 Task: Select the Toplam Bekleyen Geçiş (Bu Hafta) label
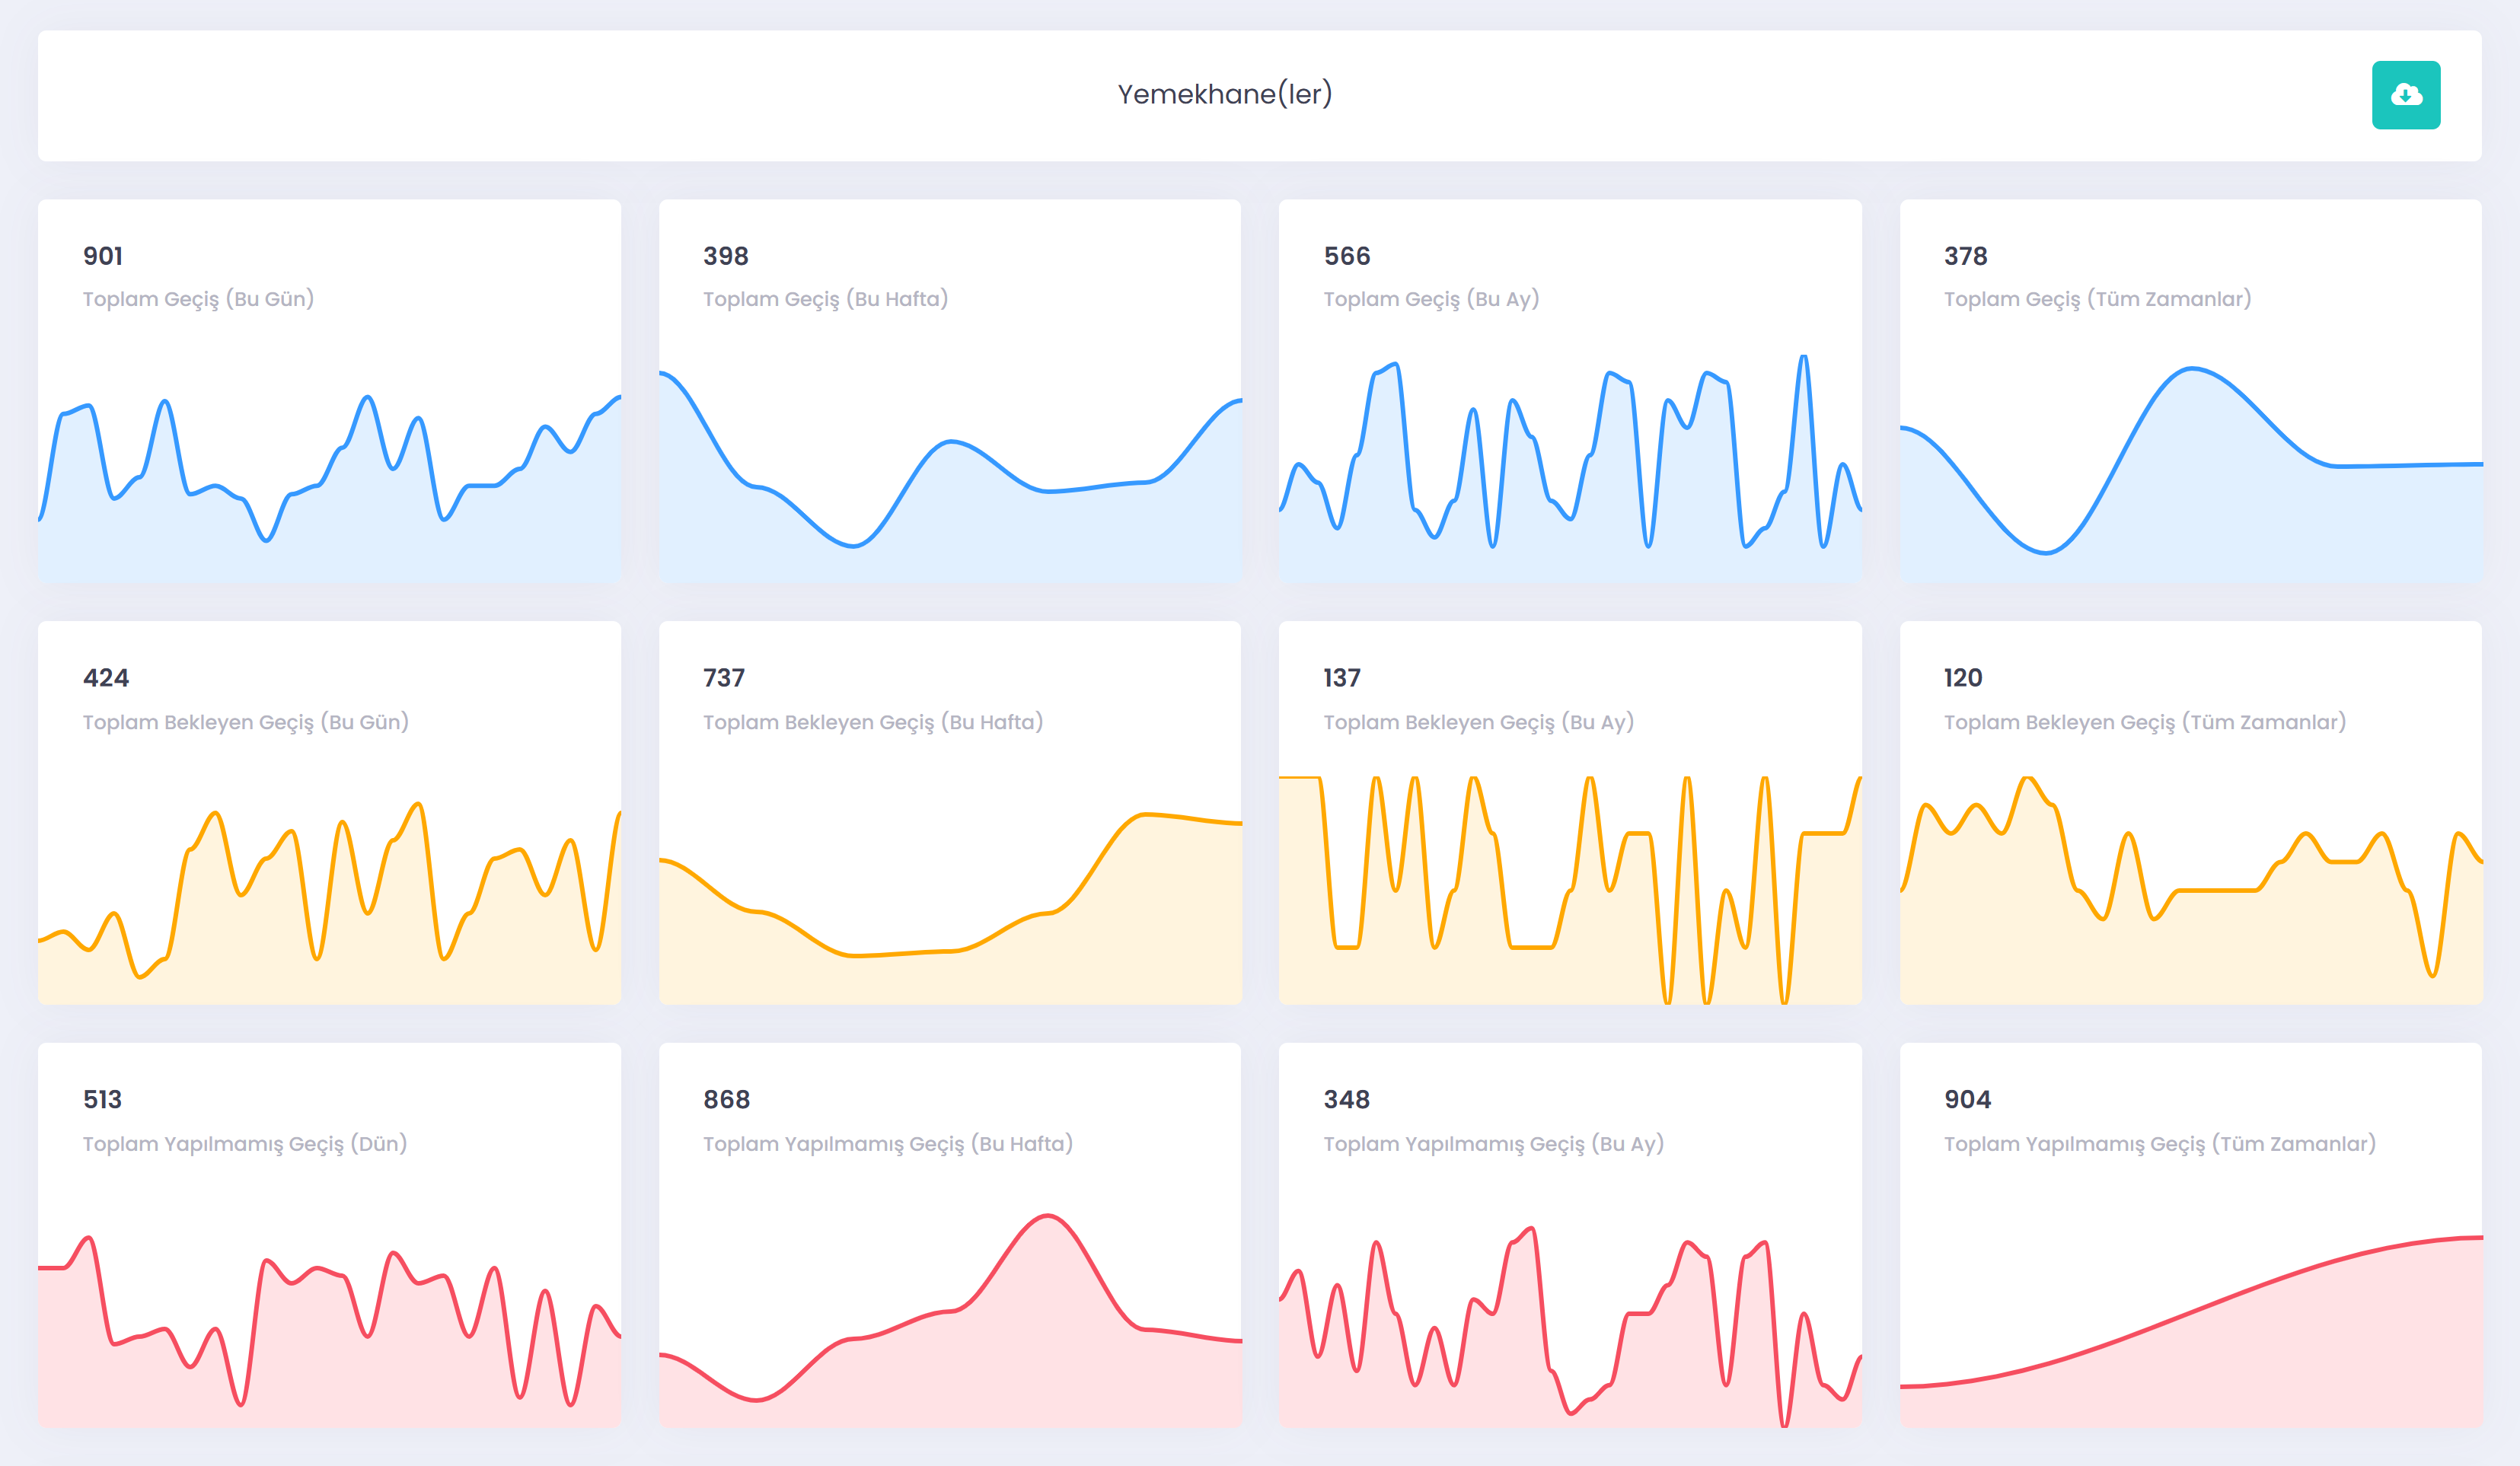point(873,722)
